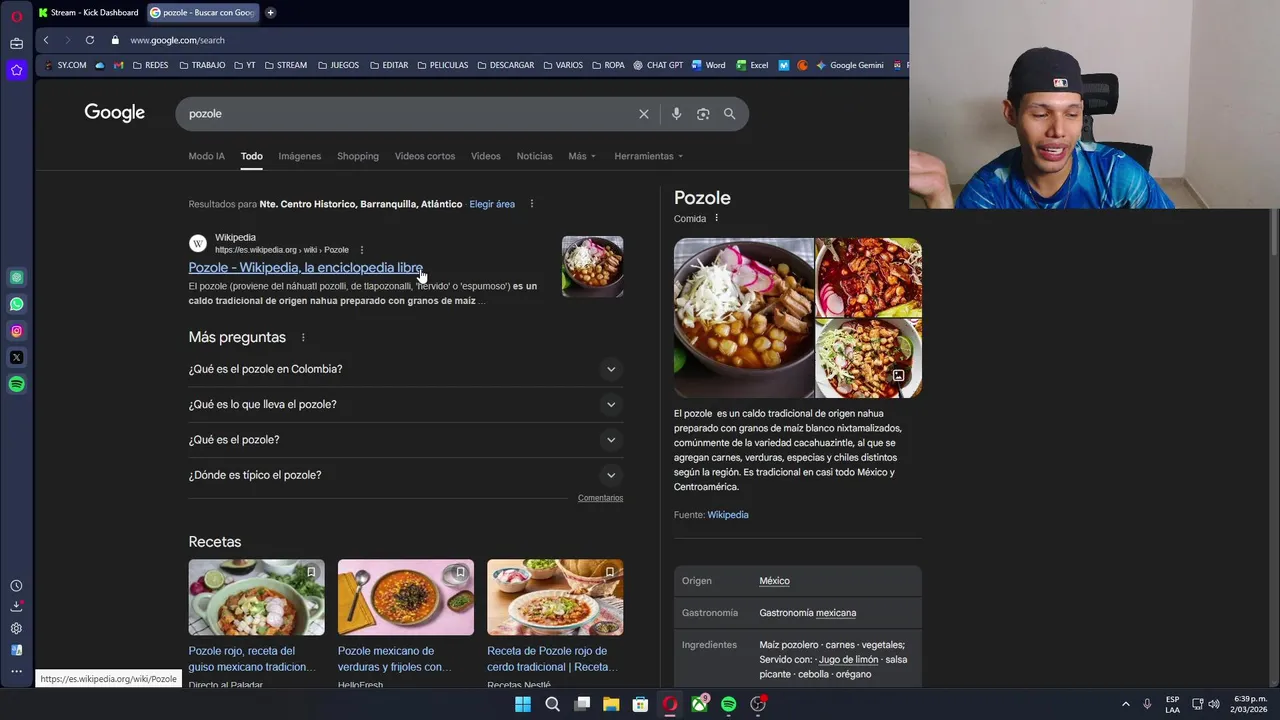Open Opera workspaces briefcase icon

tap(16, 43)
